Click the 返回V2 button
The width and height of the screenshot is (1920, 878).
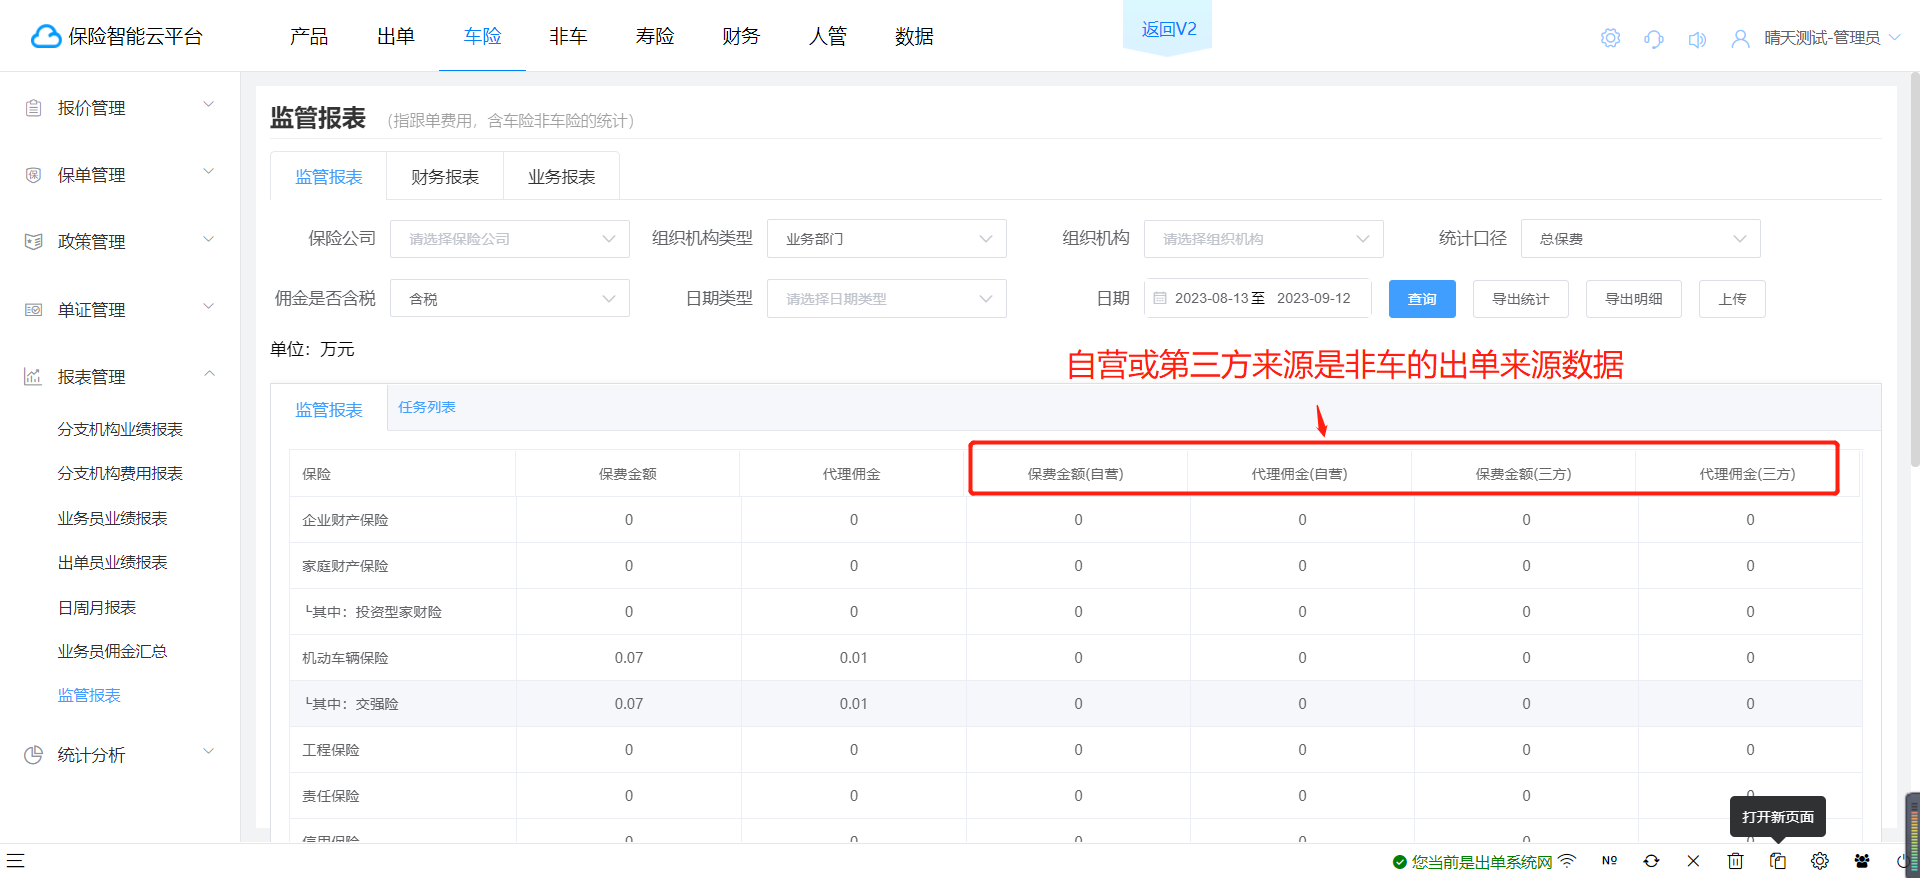tap(1168, 29)
